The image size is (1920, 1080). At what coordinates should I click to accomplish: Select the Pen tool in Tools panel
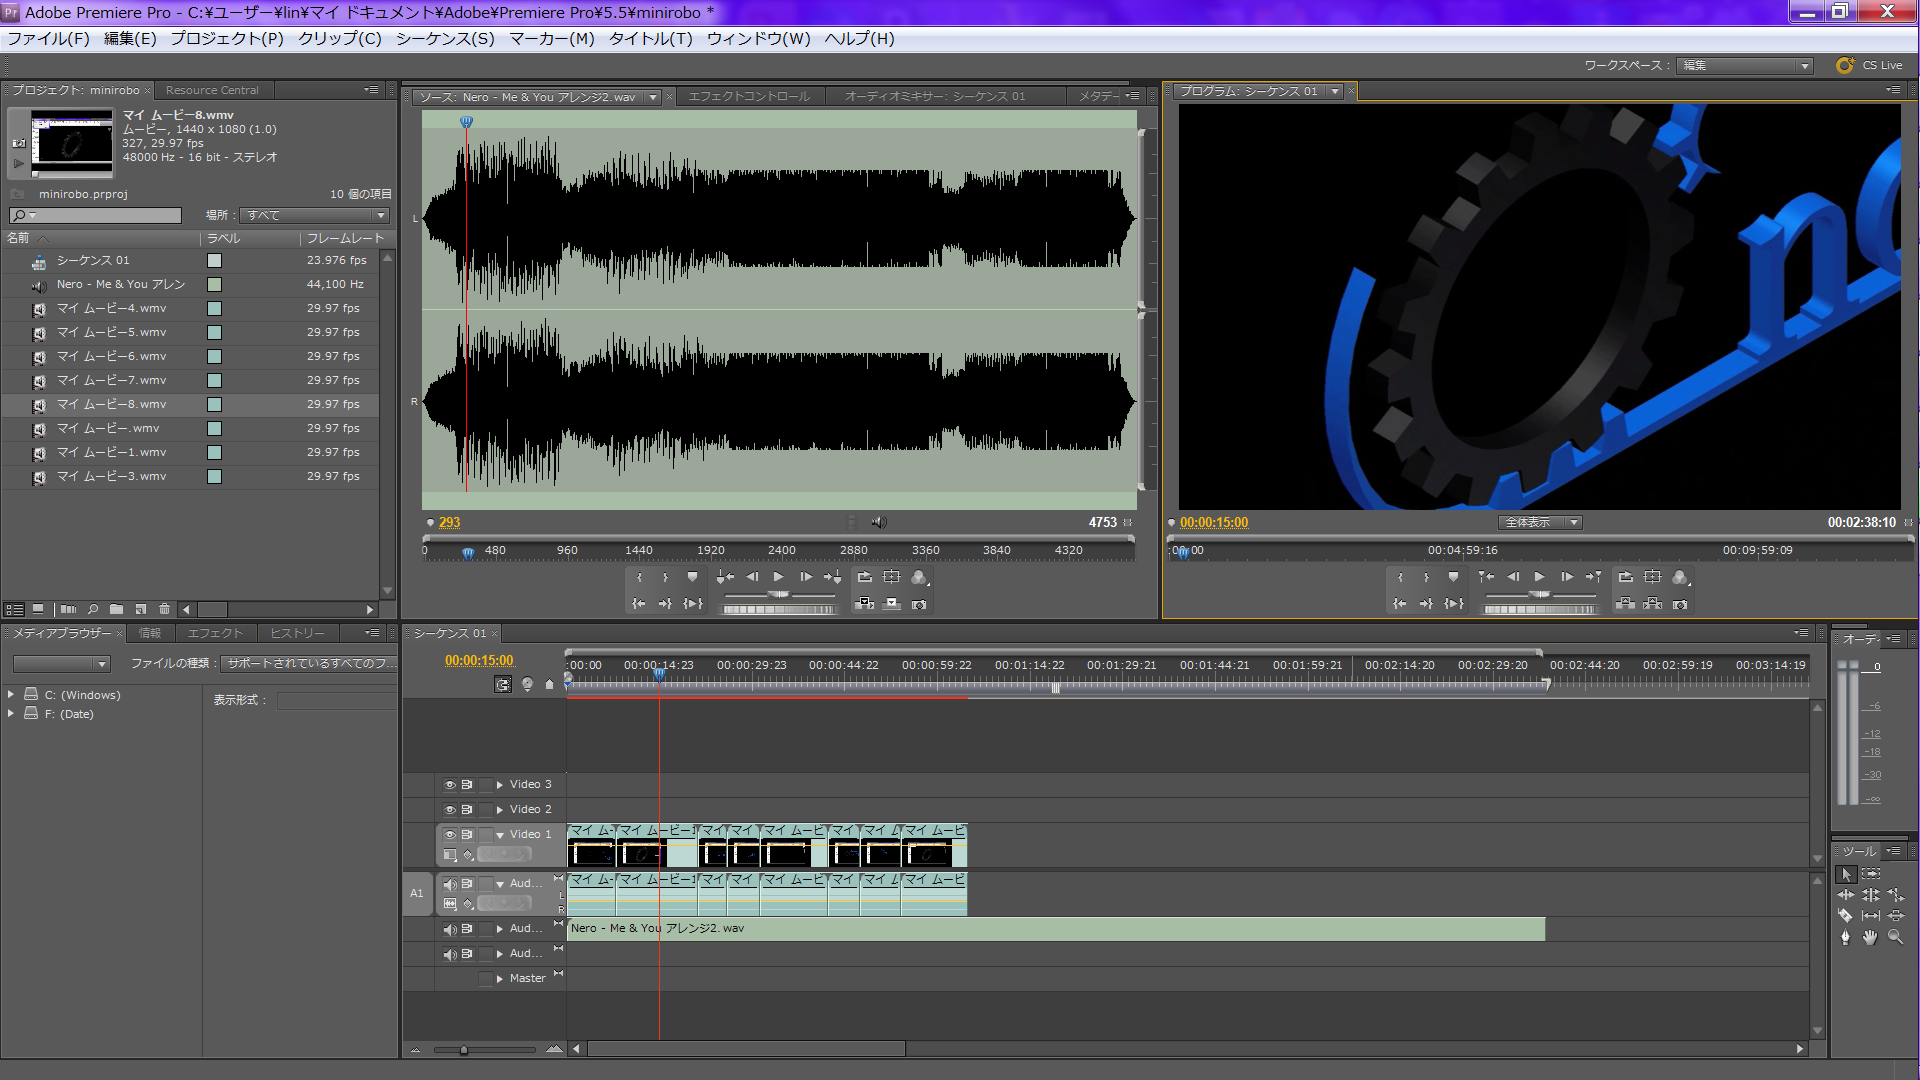1845,938
